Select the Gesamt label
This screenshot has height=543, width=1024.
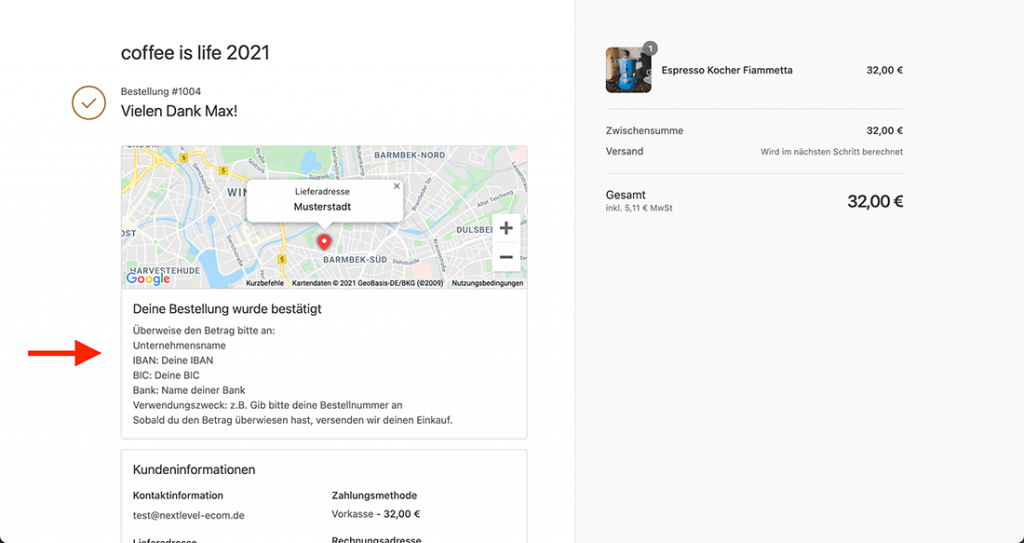[626, 195]
